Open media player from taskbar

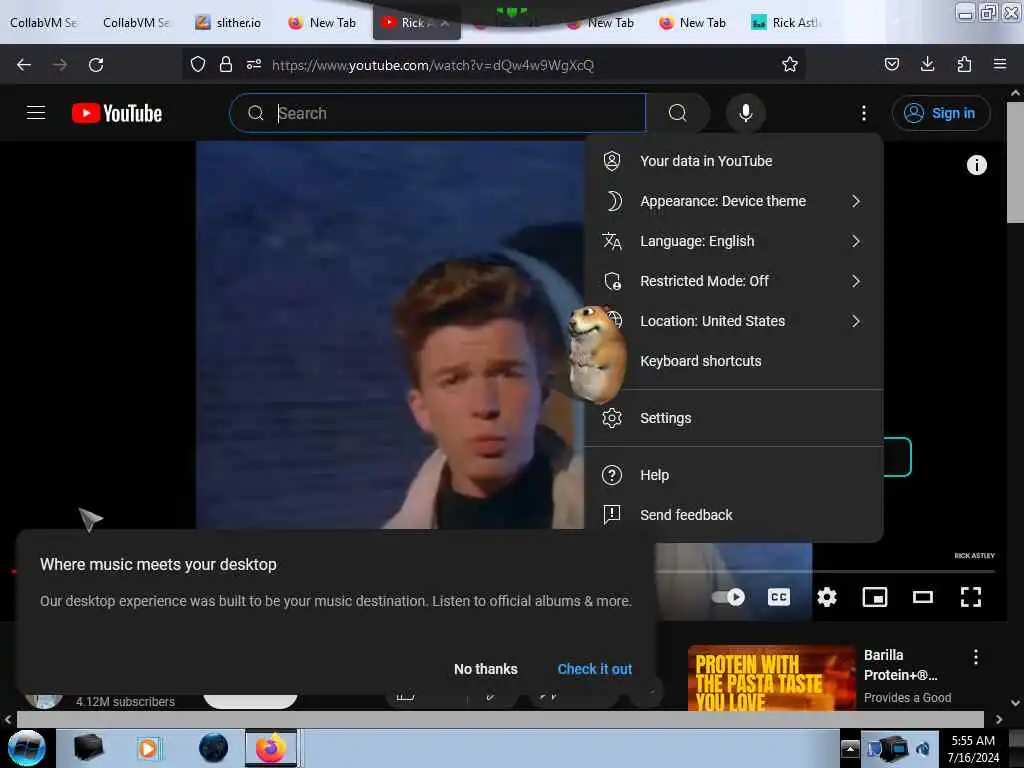pos(148,748)
